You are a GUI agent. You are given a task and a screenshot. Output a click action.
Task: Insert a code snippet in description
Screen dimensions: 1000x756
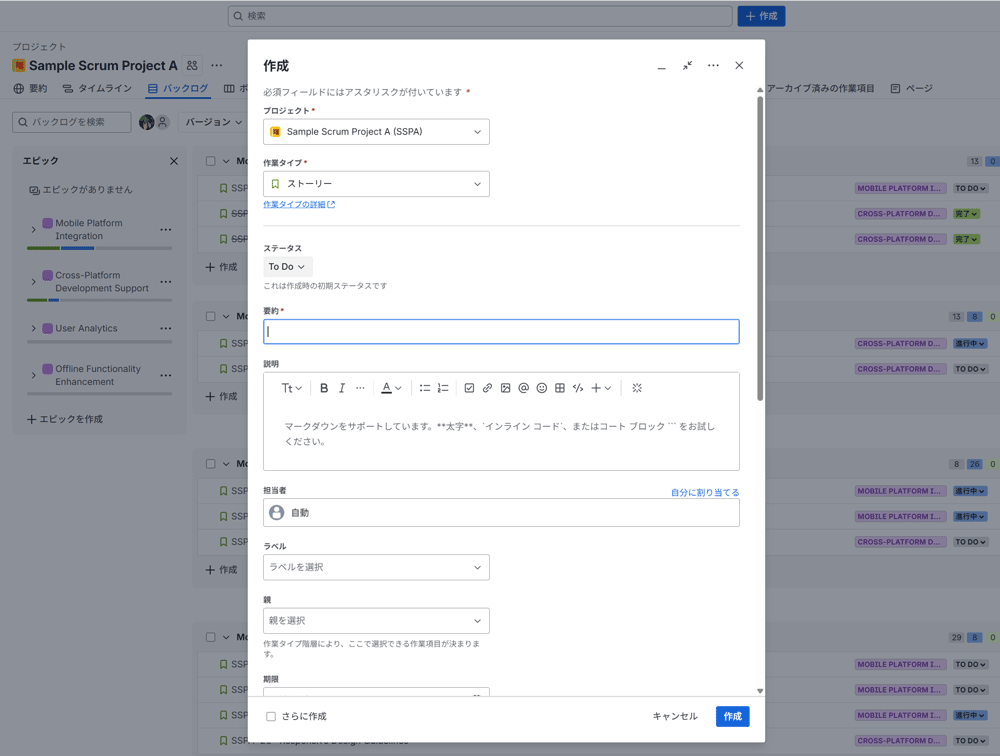click(578, 388)
